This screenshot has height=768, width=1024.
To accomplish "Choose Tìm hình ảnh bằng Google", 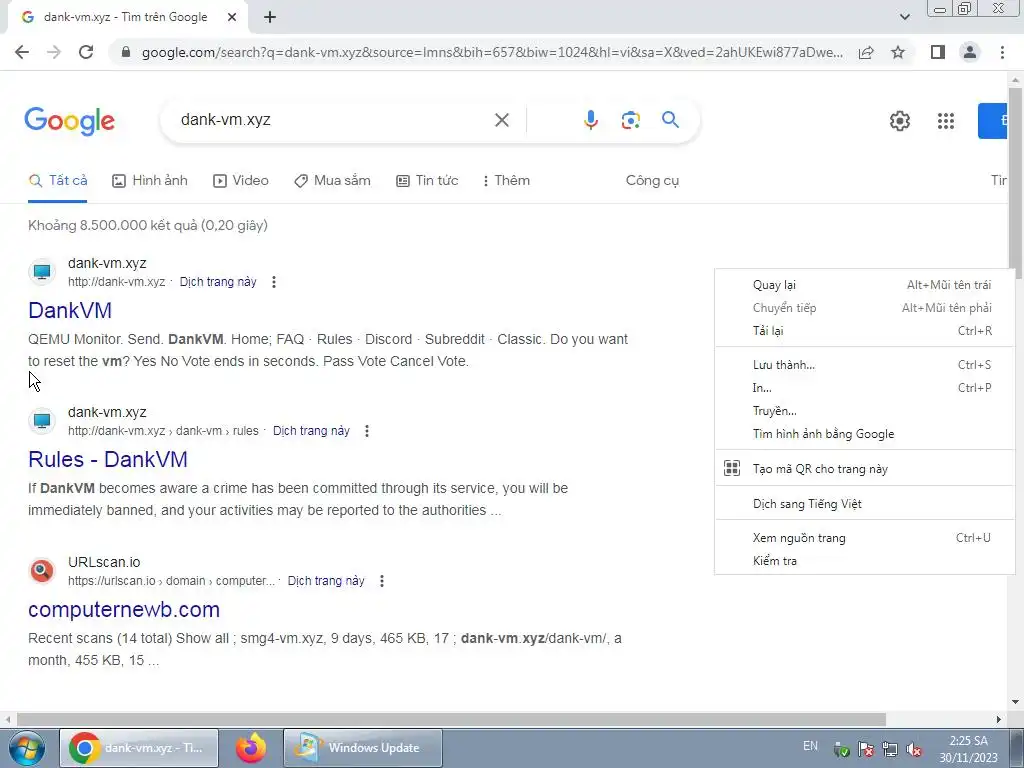I will coord(865,434).
